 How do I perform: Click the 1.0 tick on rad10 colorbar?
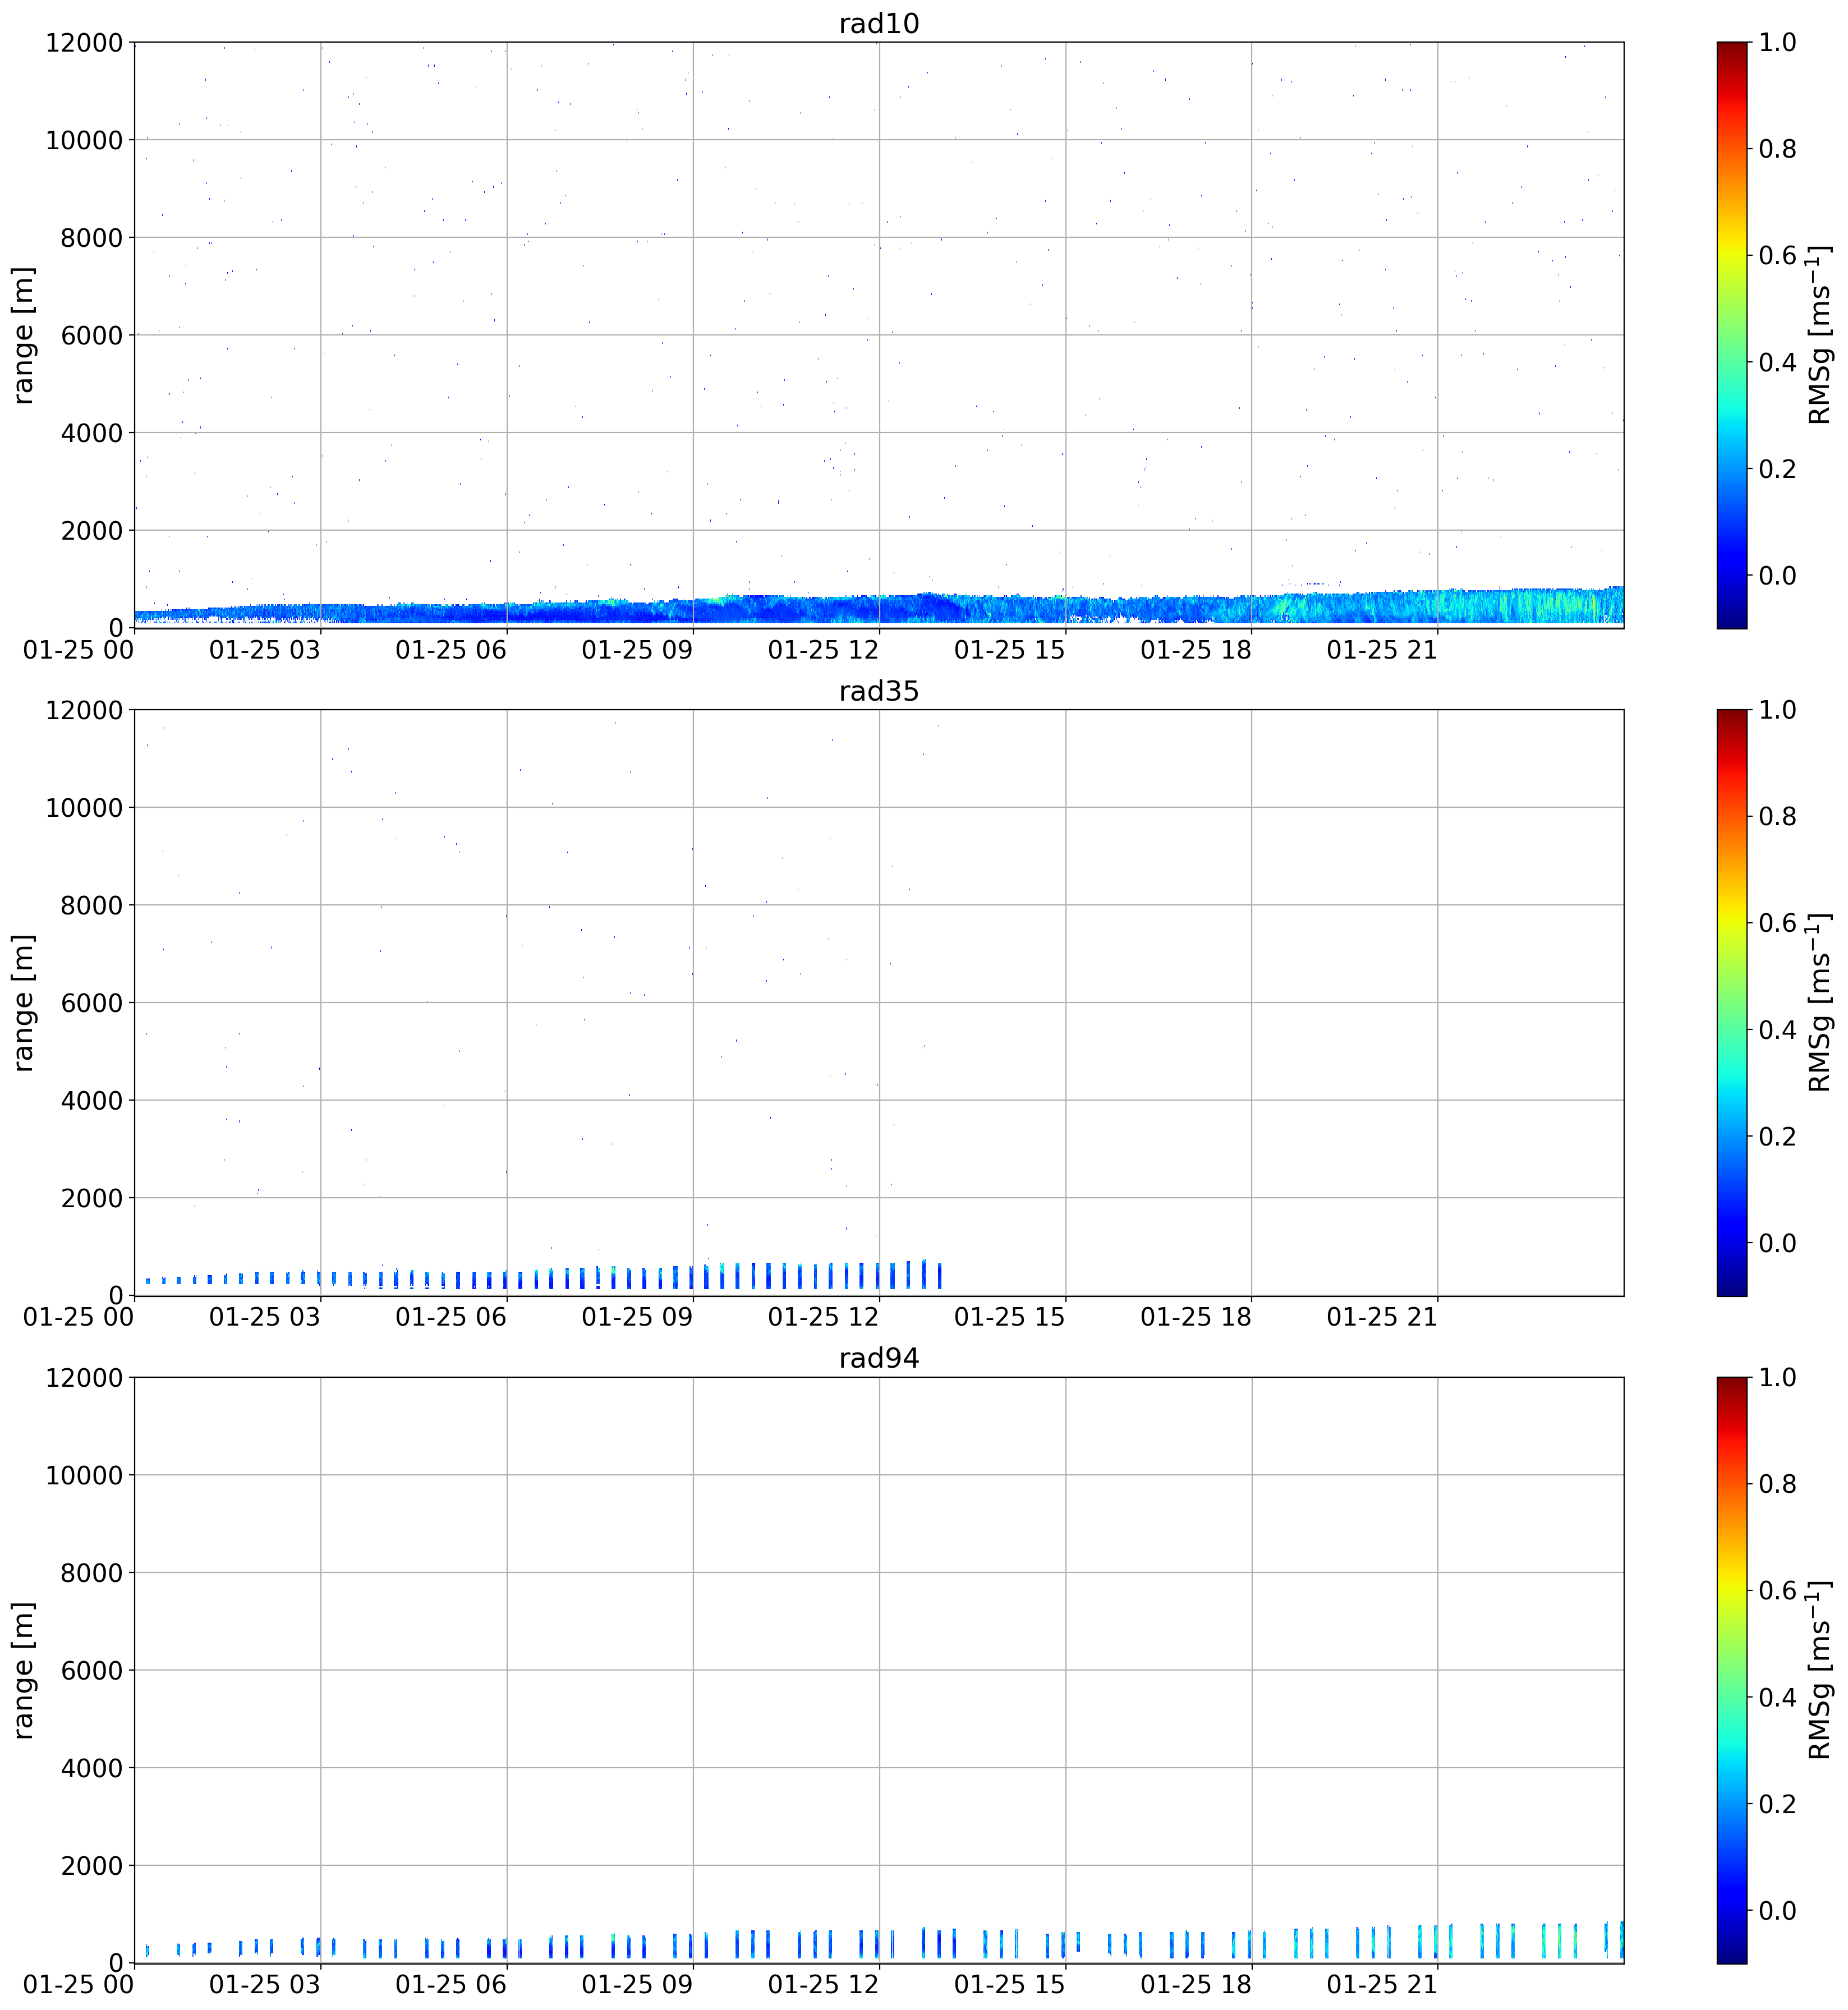click(x=1777, y=42)
